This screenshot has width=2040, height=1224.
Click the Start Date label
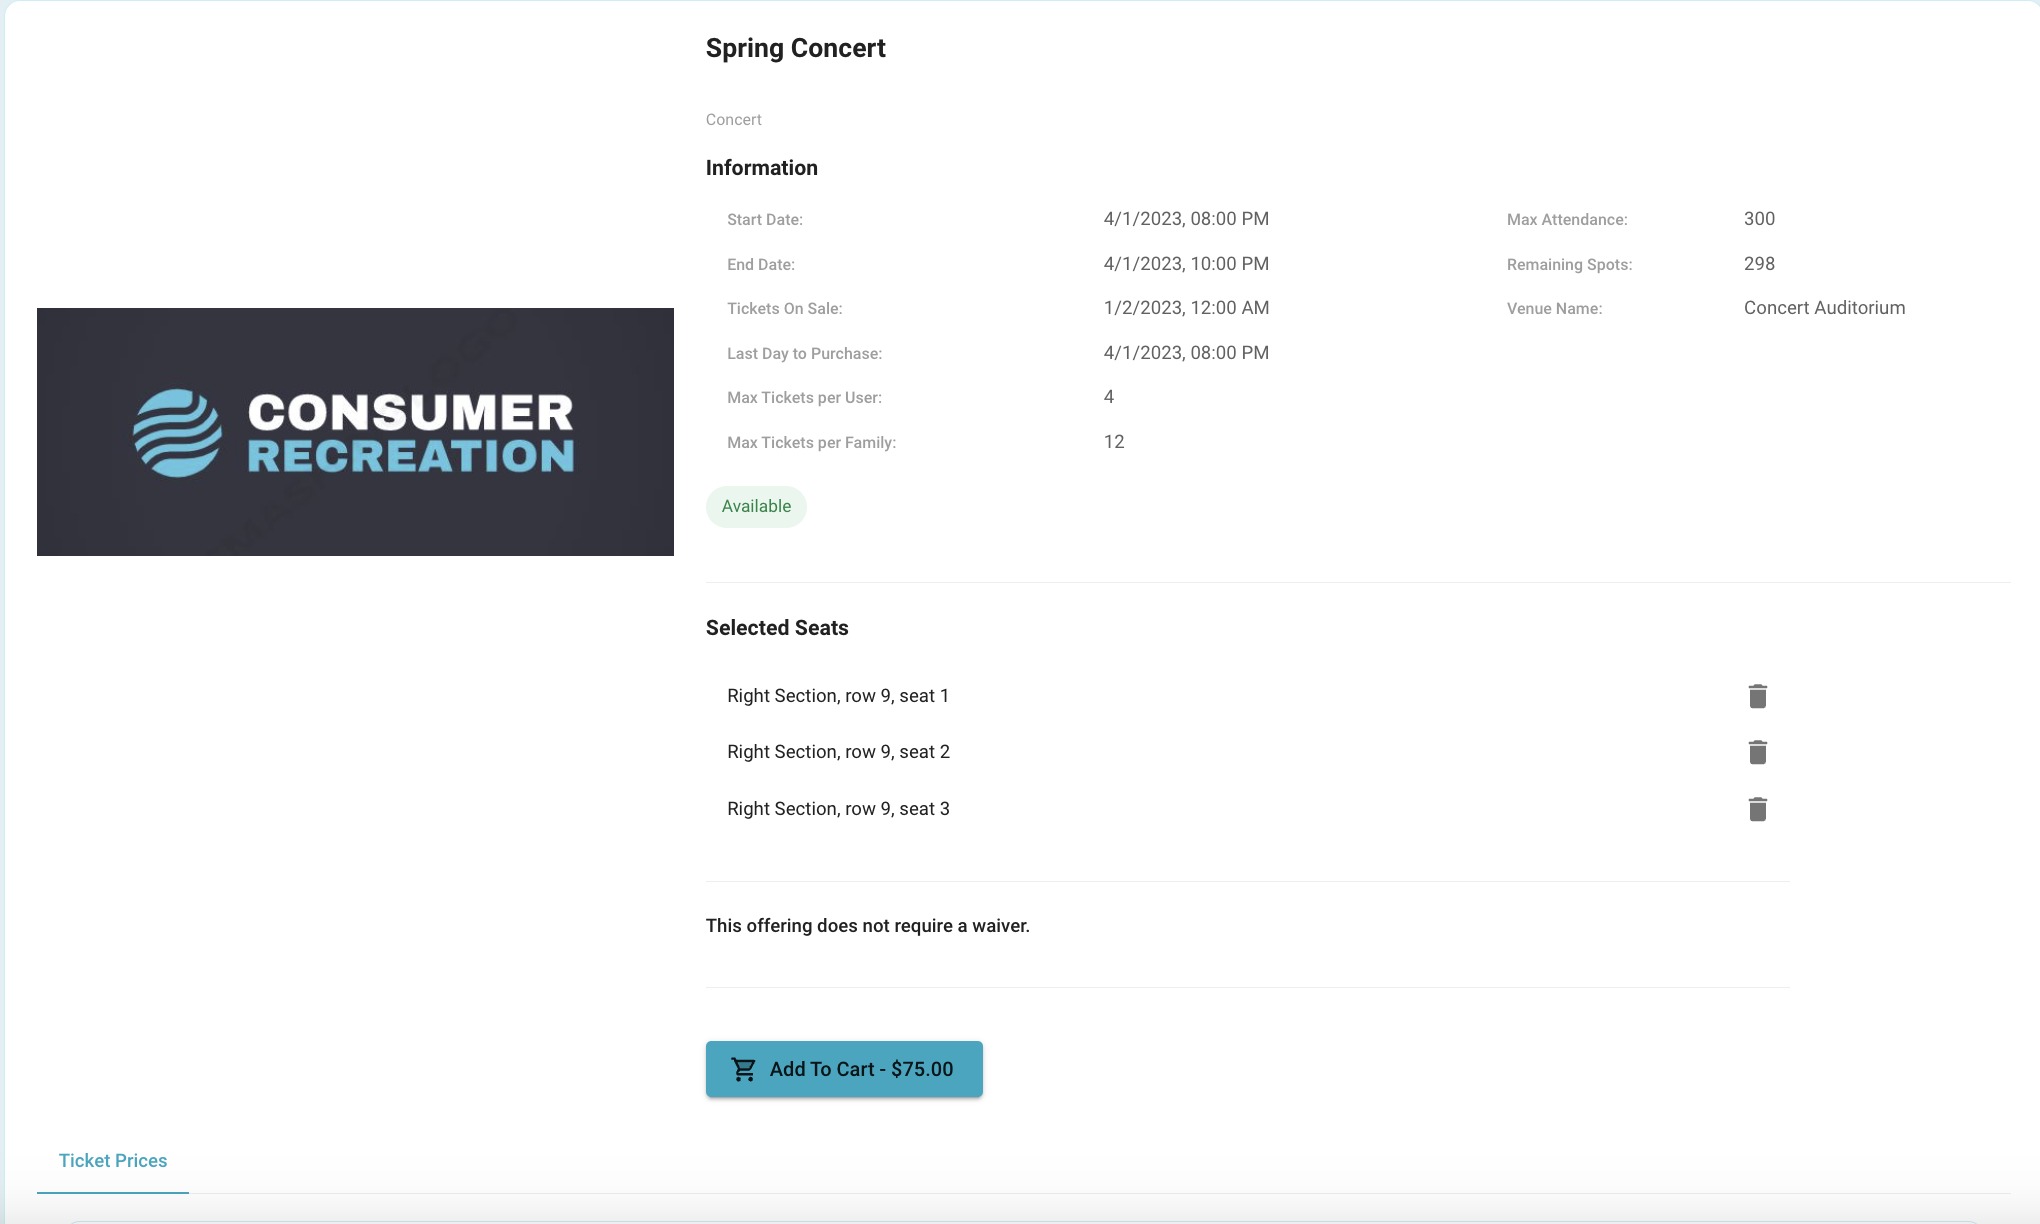765,220
